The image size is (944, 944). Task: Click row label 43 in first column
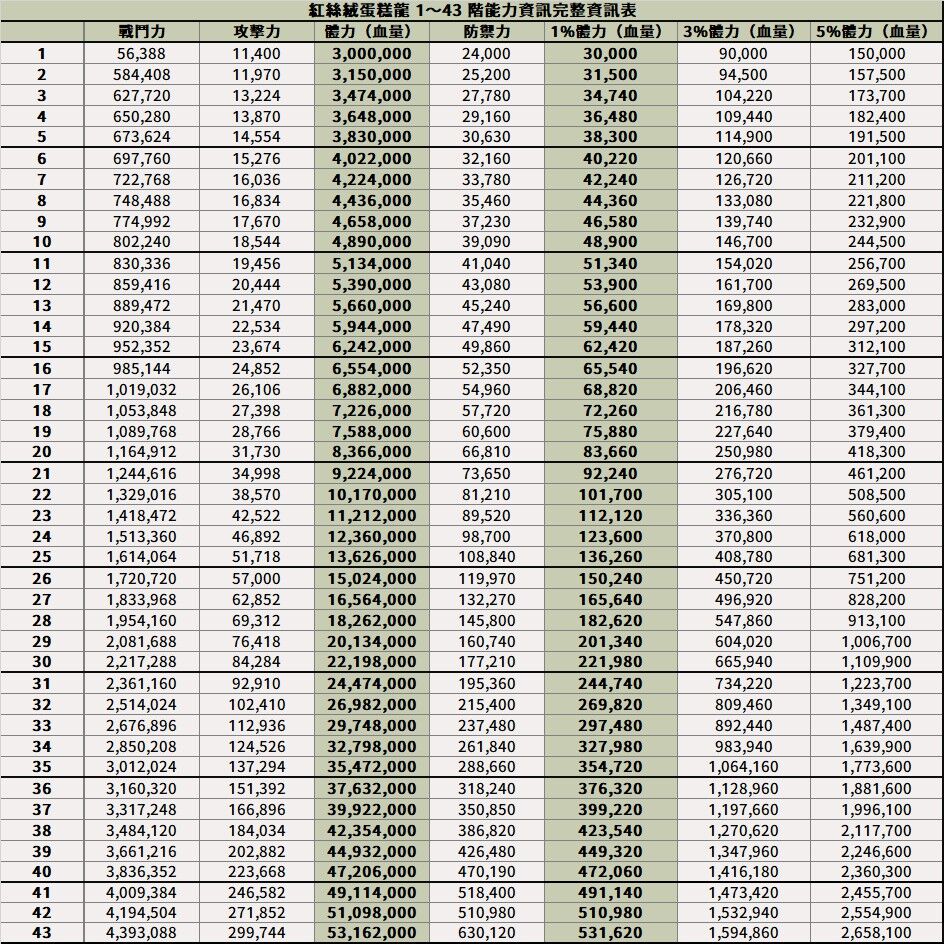[42, 933]
